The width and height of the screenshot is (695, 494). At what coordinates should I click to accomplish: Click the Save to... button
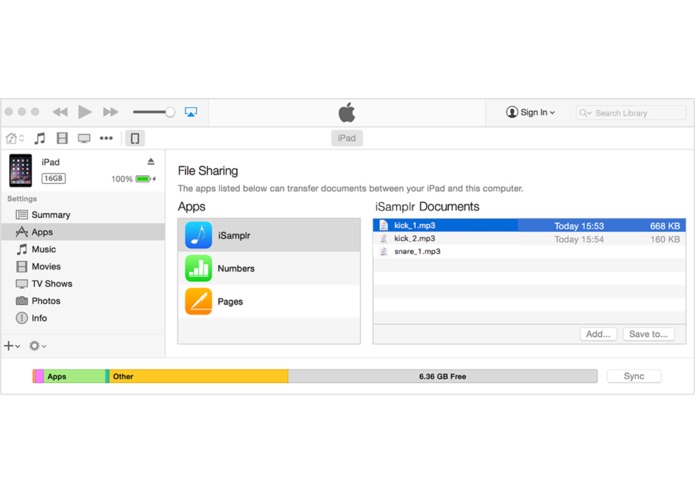[648, 334]
